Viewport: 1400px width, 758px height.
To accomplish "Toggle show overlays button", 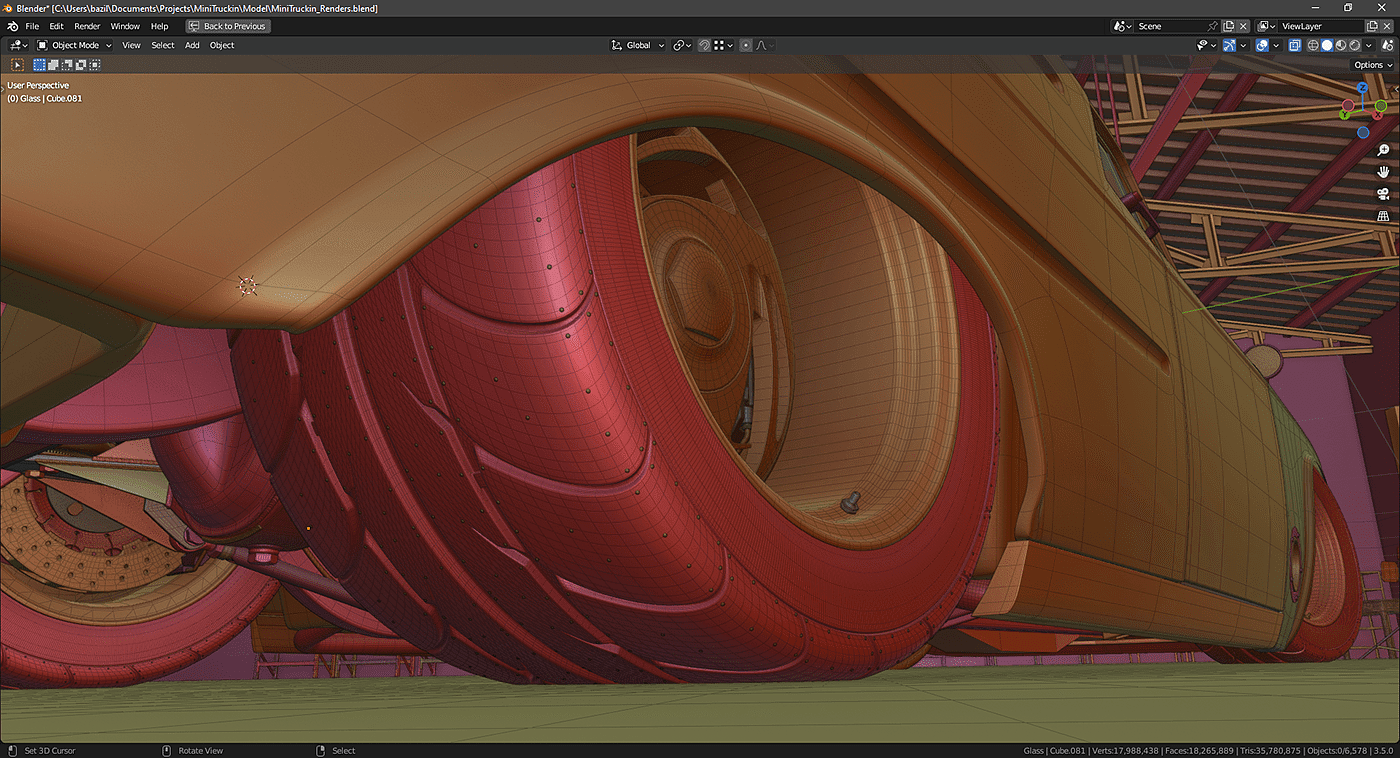I will point(1262,45).
